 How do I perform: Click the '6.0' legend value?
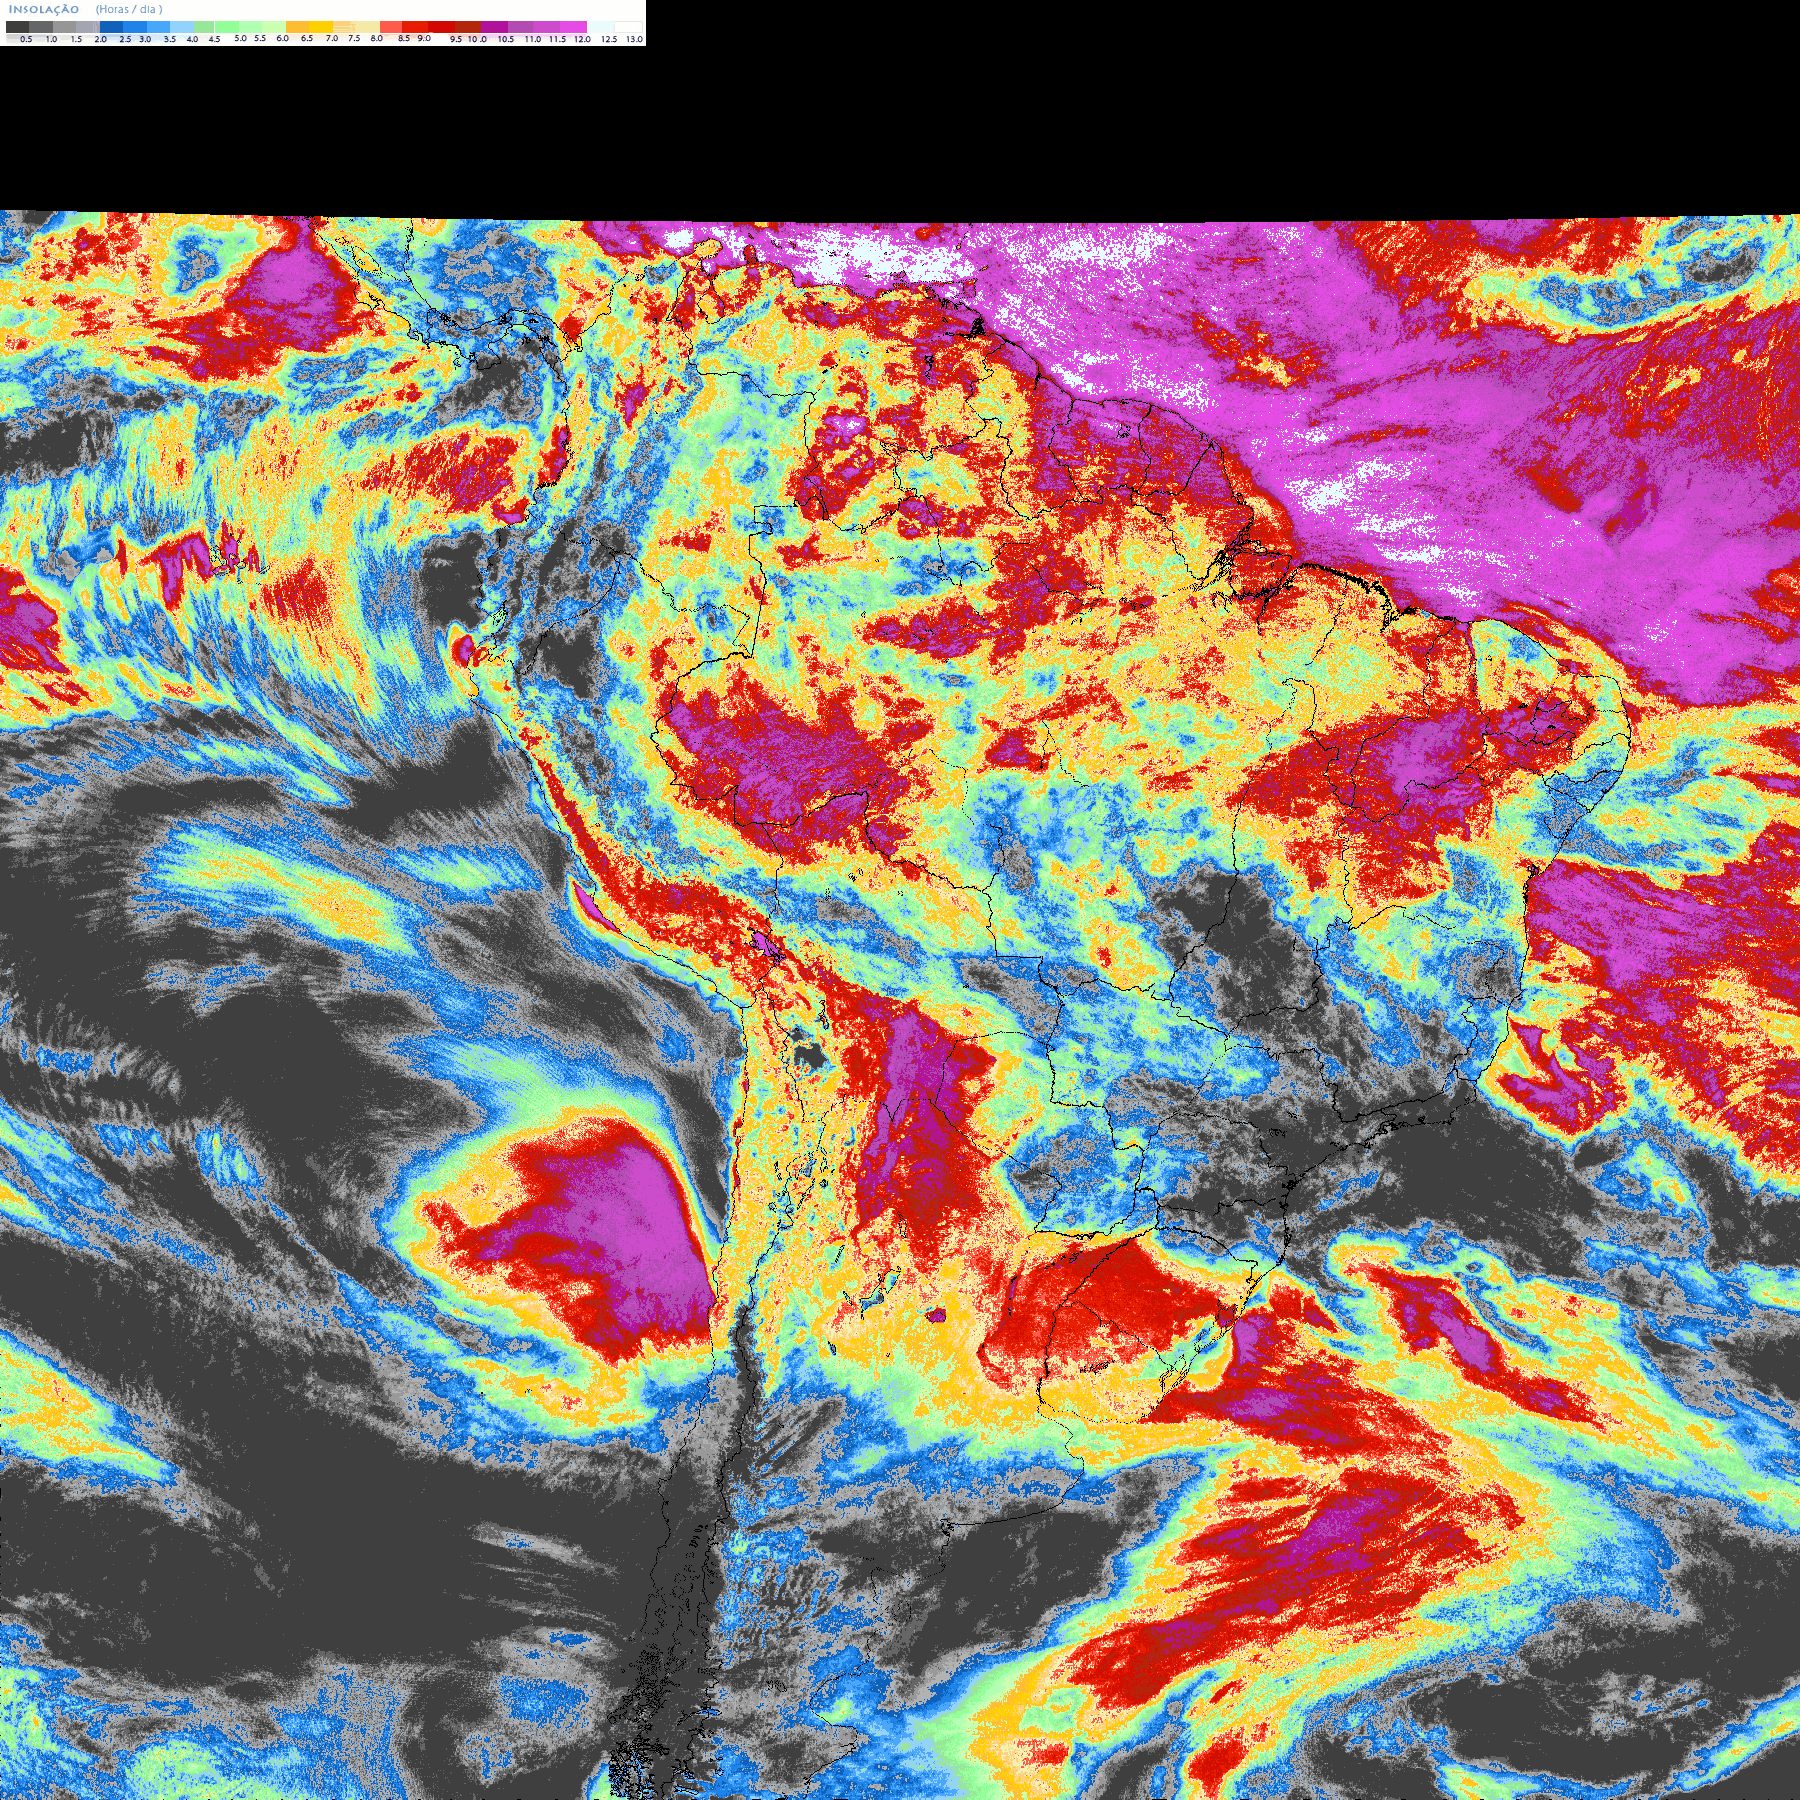click(282, 38)
